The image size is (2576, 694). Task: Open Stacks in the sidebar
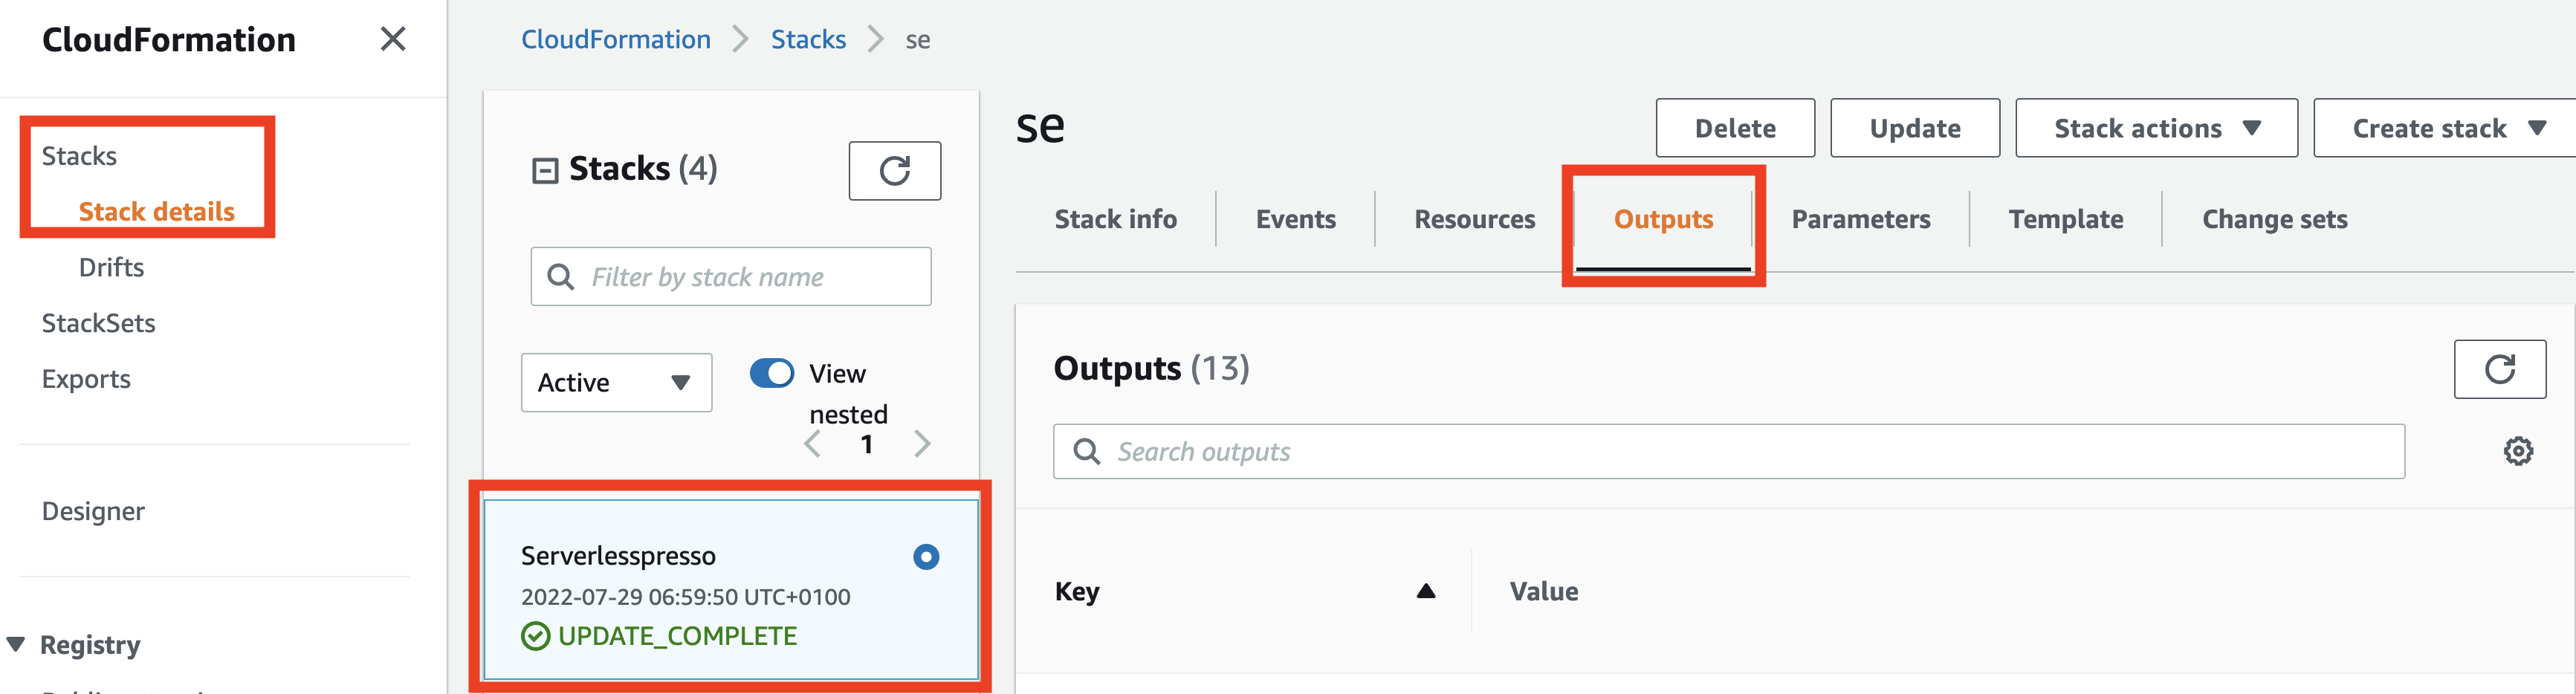coord(79,156)
